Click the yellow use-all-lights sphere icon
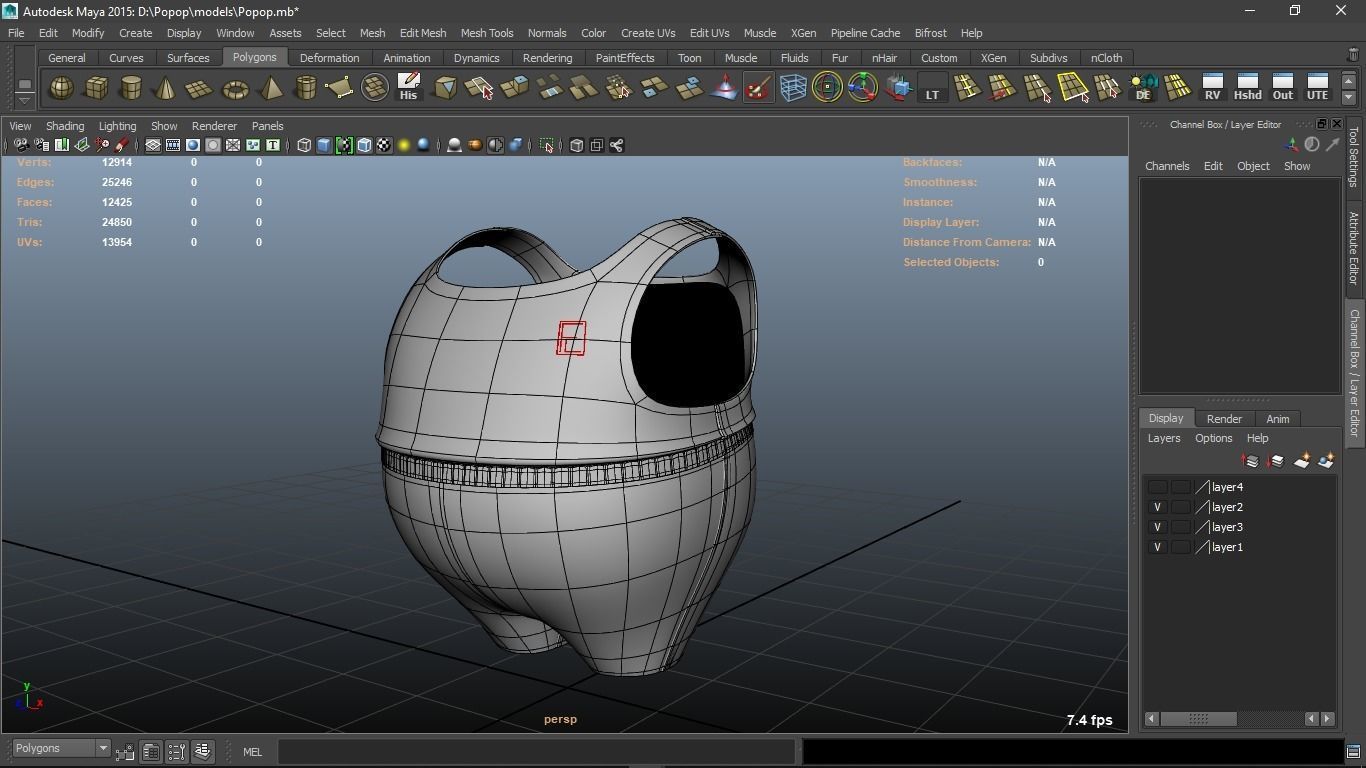The image size is (1366, 768). click(x=404, y=146)
